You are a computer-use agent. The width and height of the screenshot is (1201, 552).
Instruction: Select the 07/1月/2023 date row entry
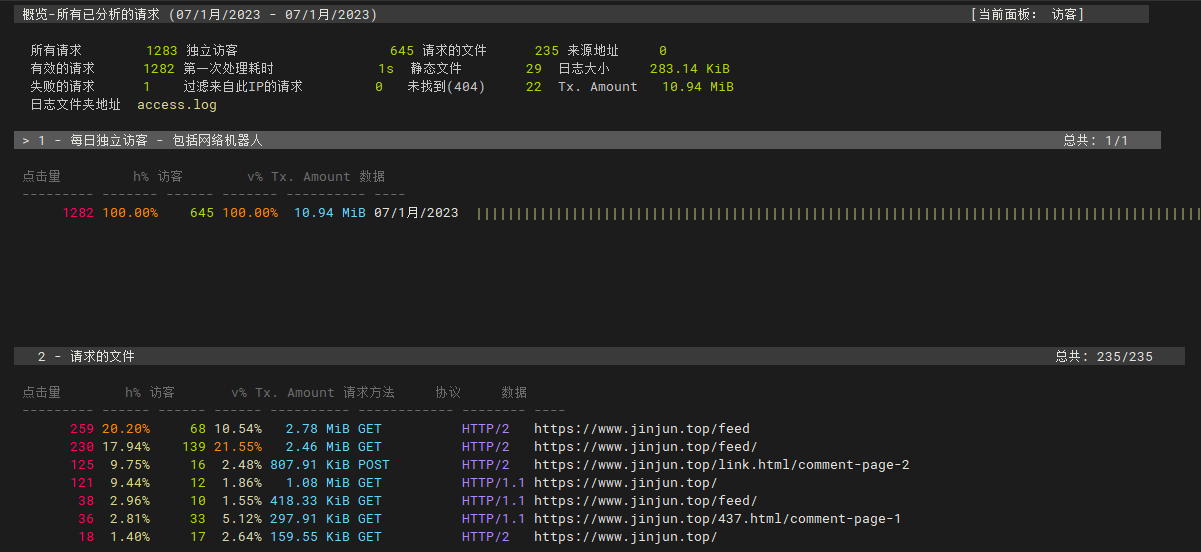click(x=416, y=213)
